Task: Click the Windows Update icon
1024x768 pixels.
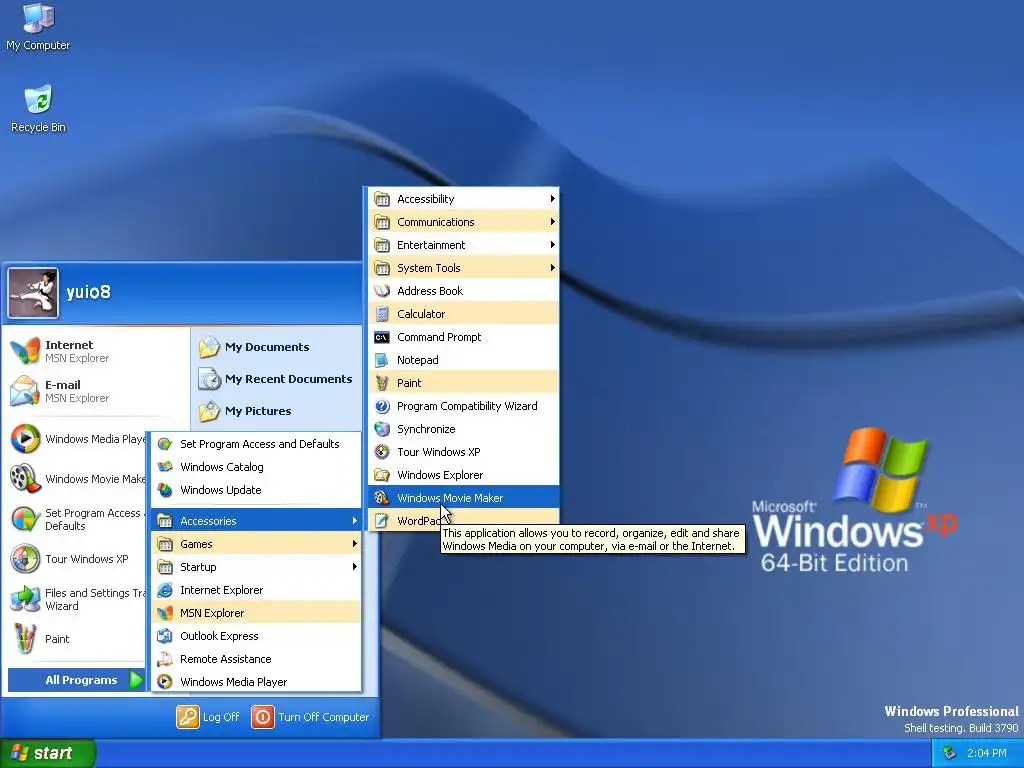Action: [165, 490]
